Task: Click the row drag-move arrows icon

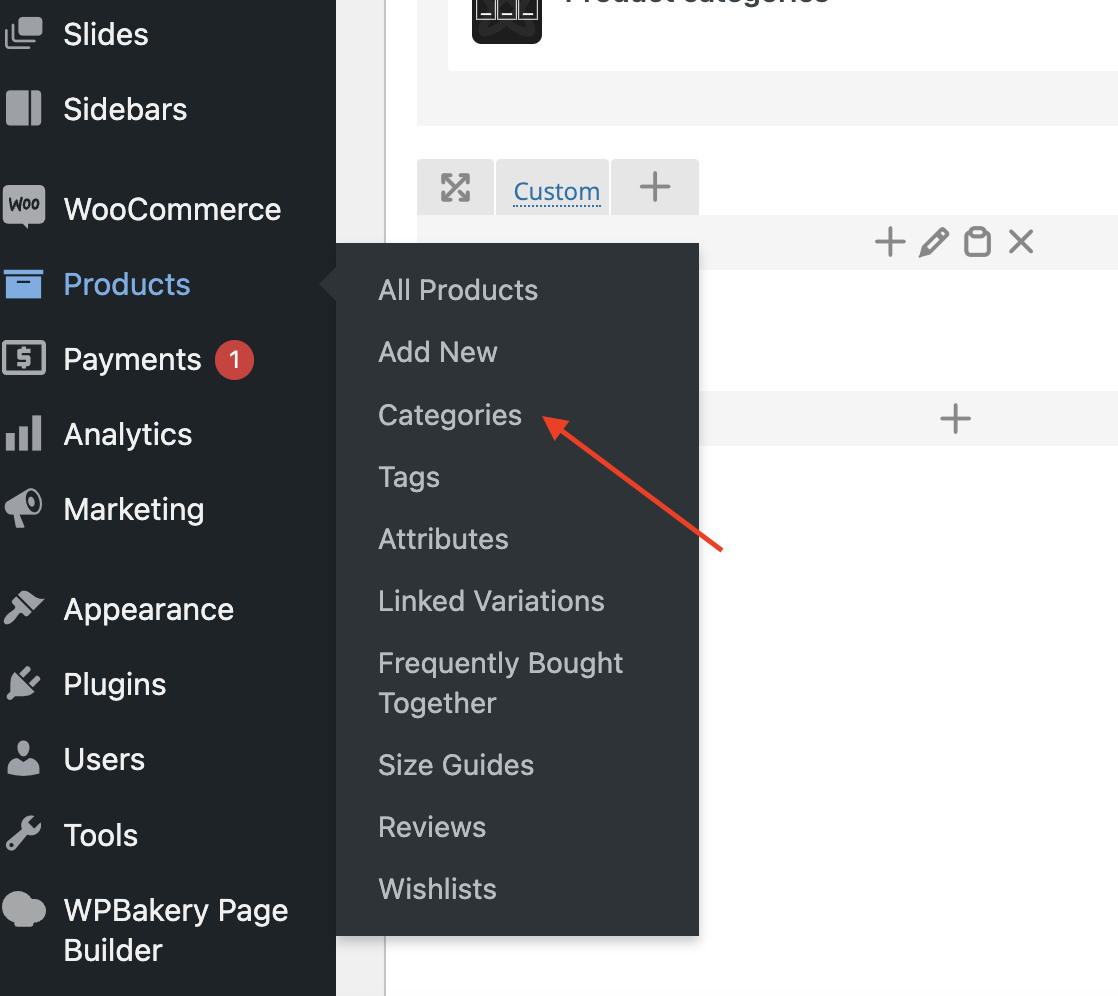Action: [x=456, y=188]
